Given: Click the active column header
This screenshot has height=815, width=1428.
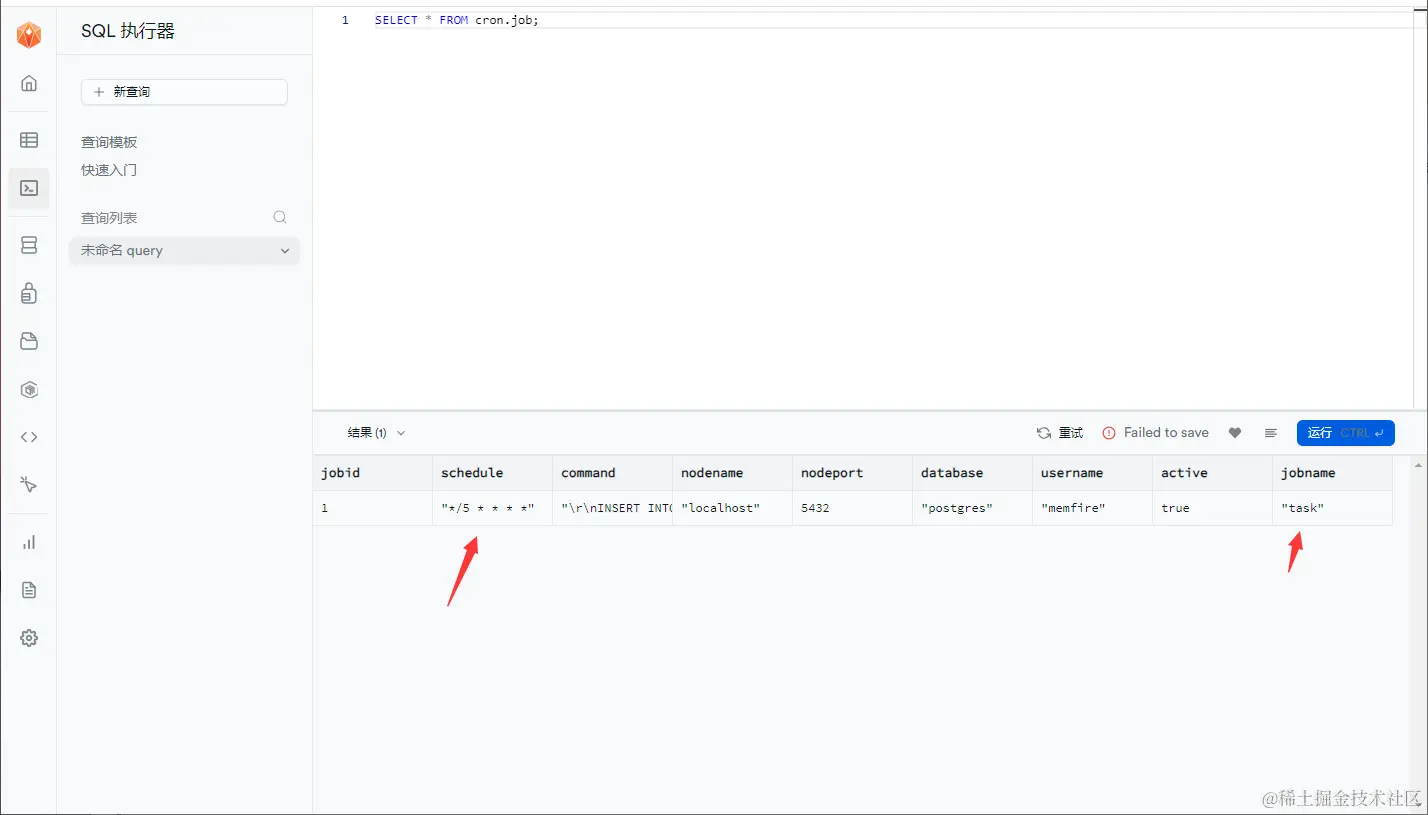Looking at the screenshot, I should [1212, 473].
